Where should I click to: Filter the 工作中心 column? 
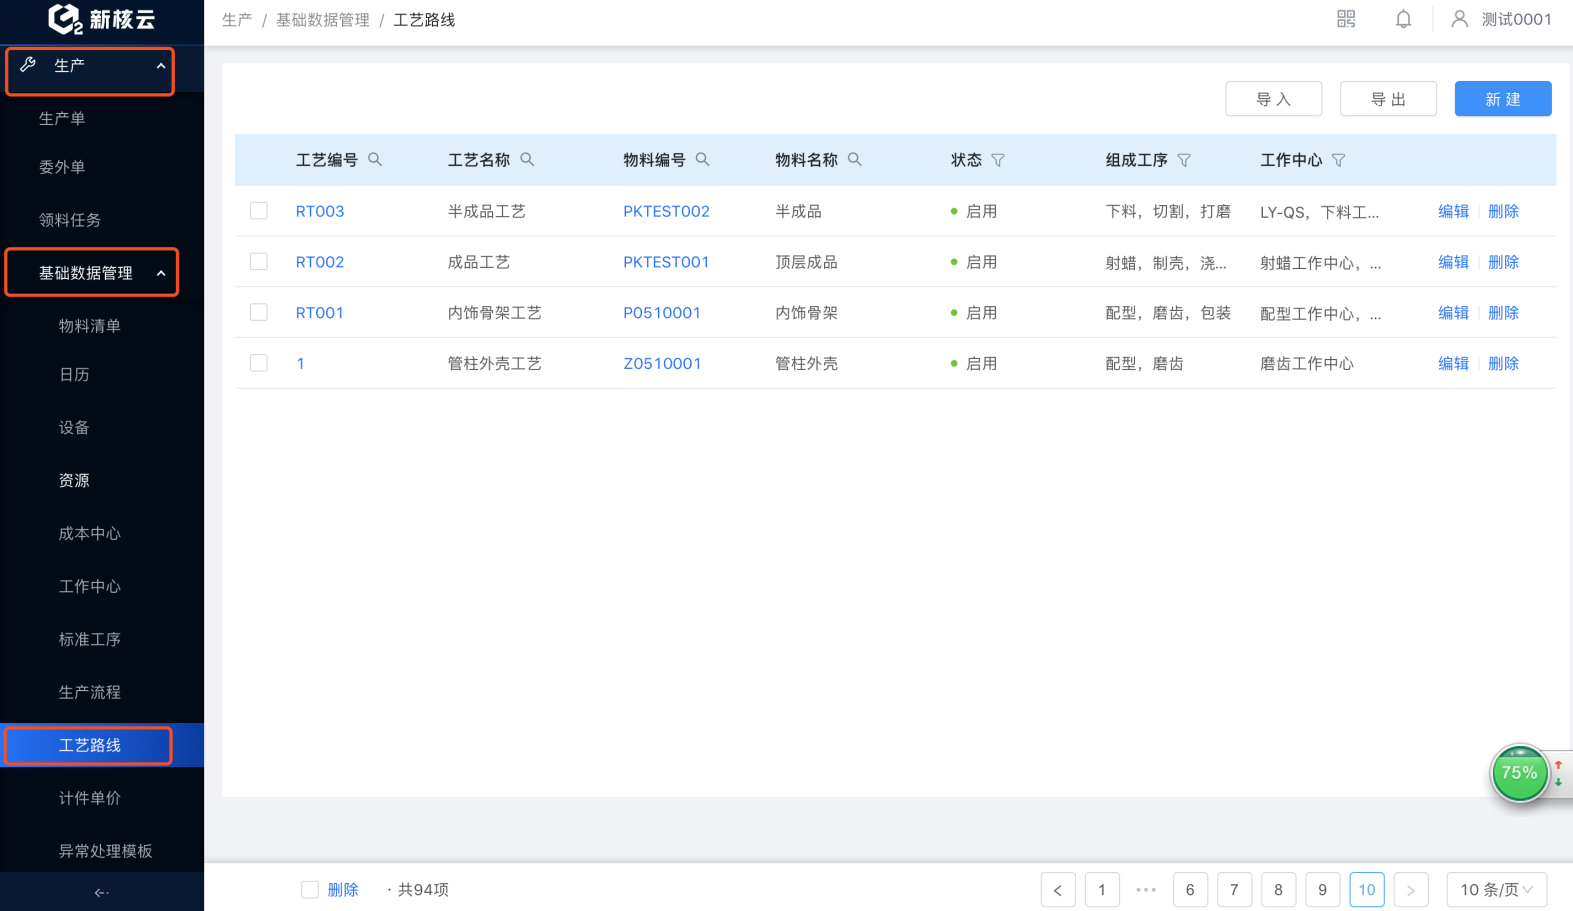1338,160
